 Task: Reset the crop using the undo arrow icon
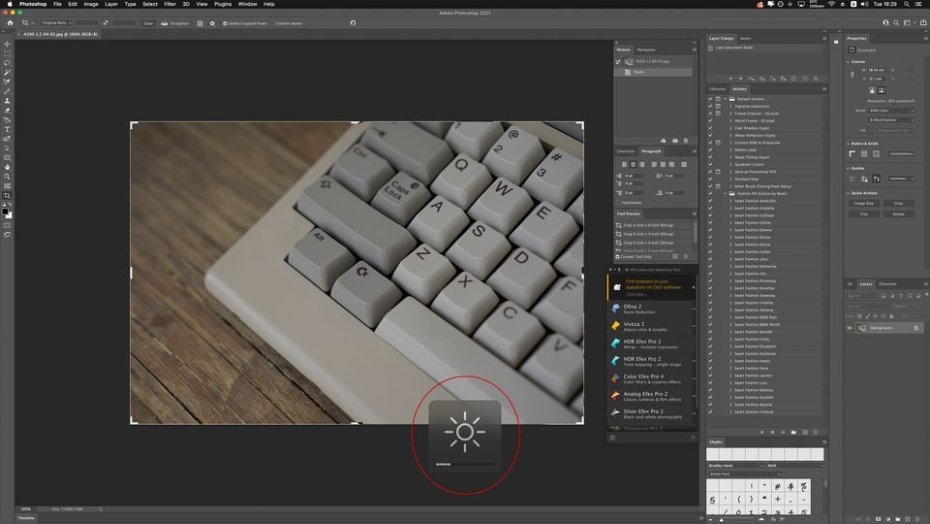353,23
